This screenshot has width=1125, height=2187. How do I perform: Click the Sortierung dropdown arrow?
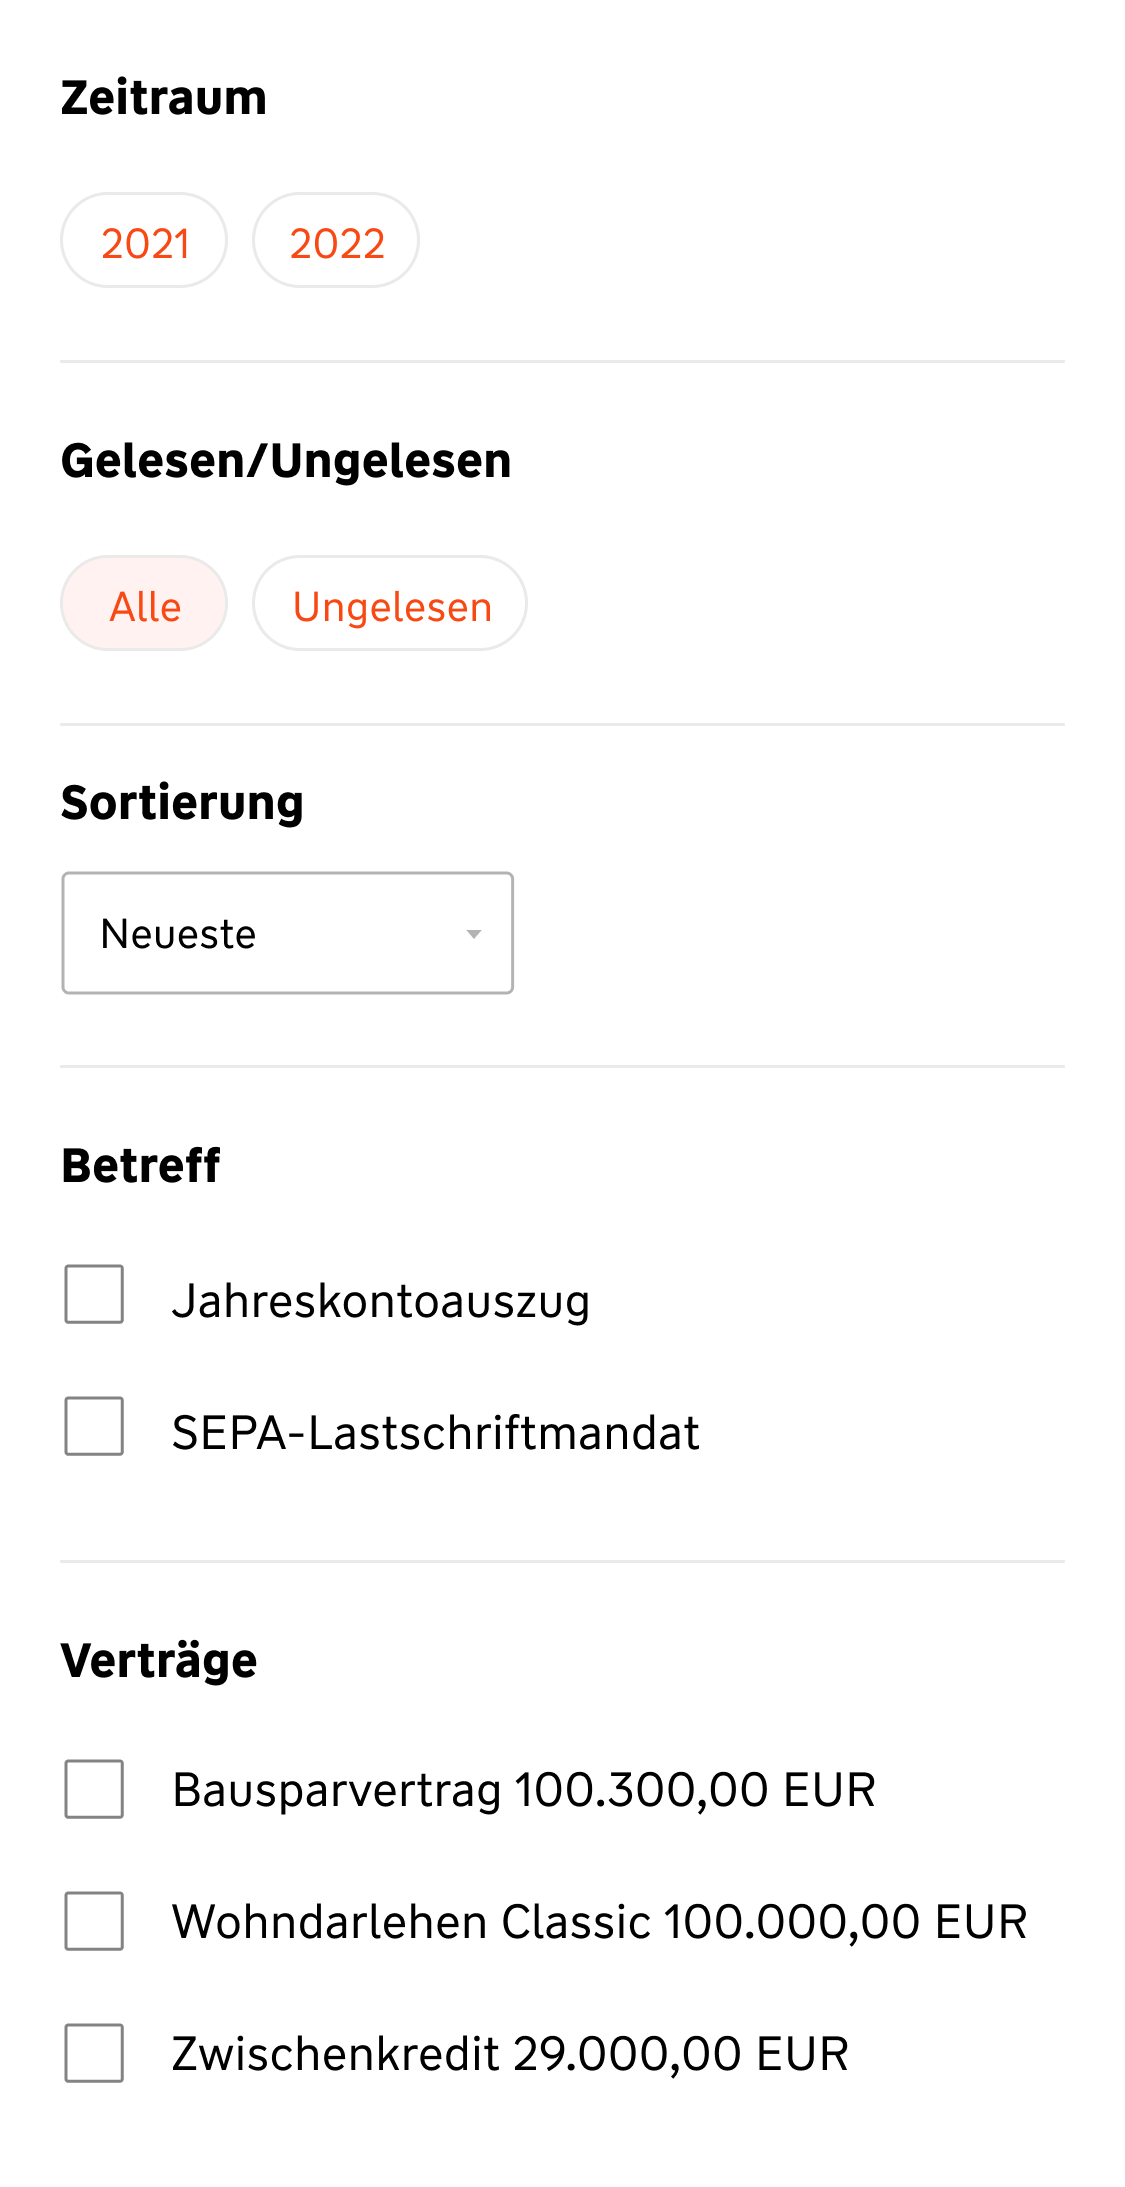[474, 934]
